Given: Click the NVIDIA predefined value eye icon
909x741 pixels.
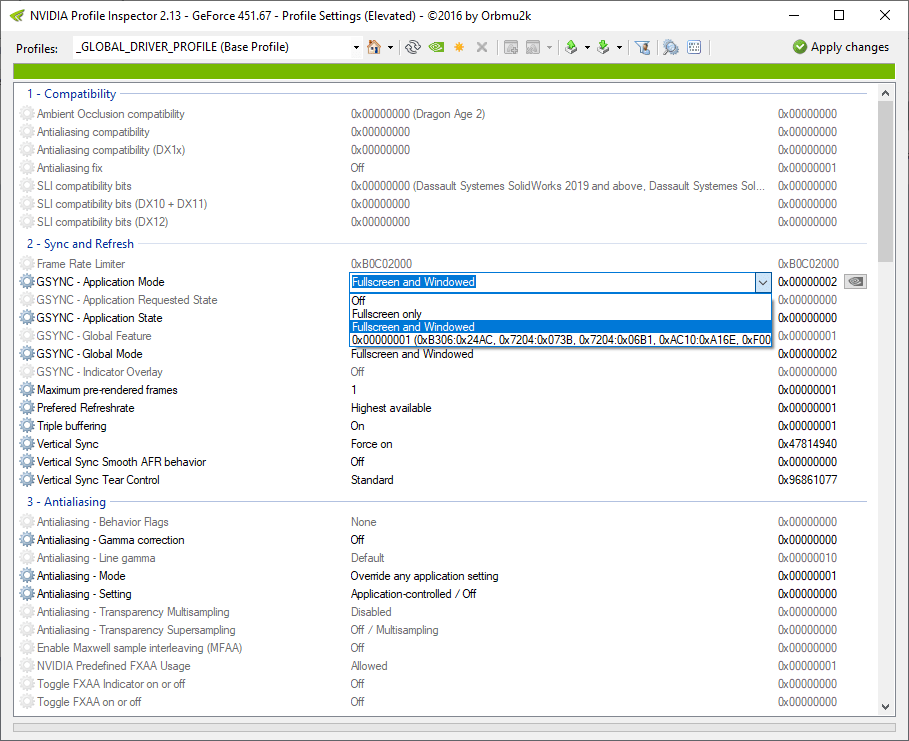Looking at the screenshot, I should [855, 282].
